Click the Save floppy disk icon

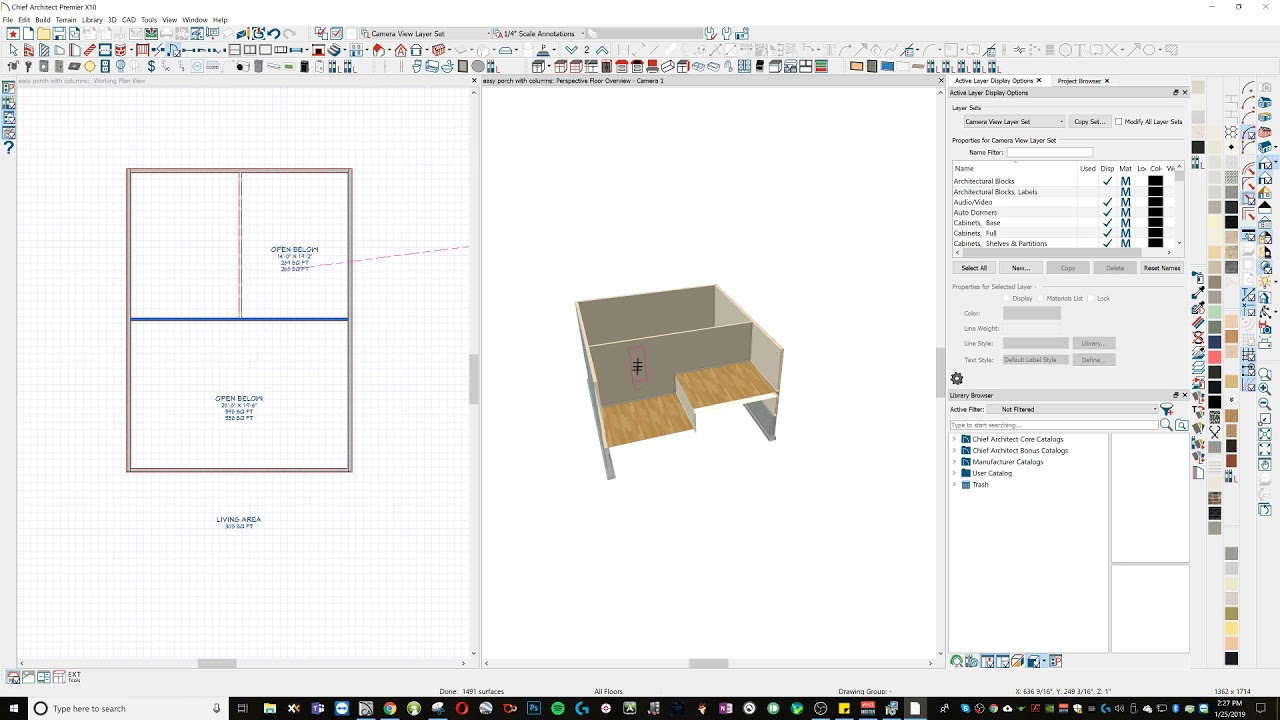[59, 33]
